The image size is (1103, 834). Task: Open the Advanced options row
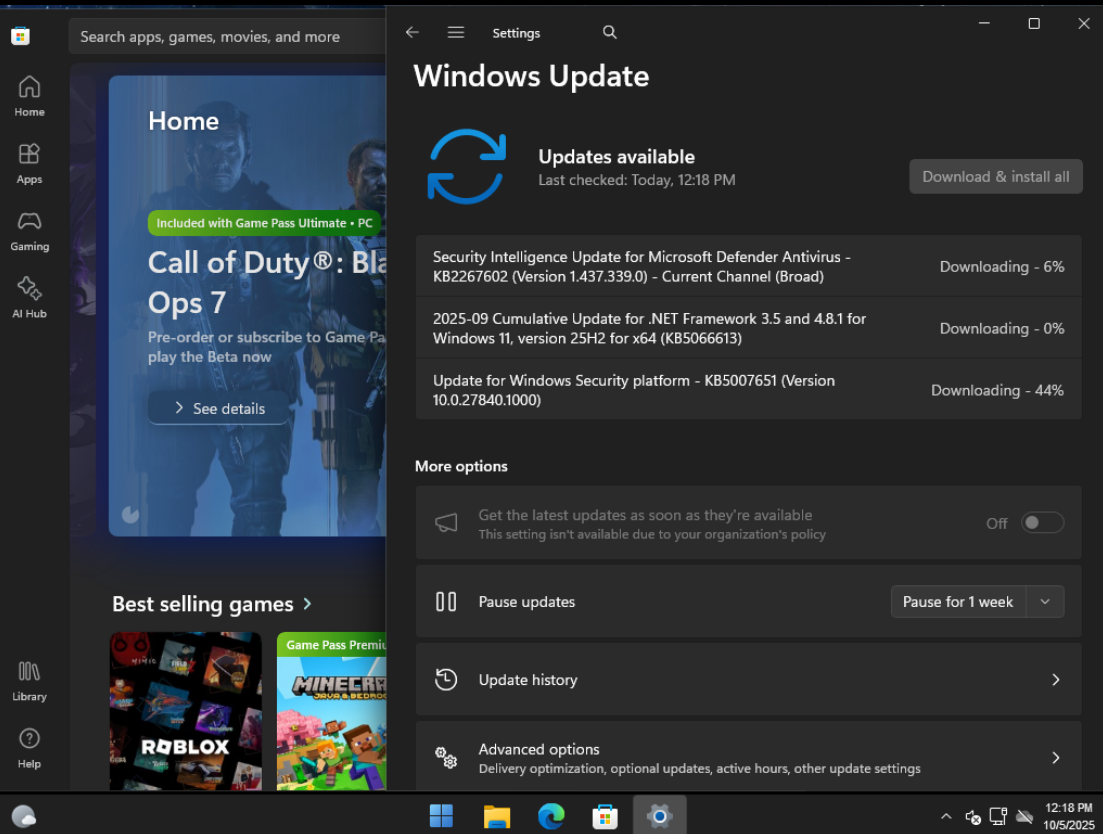point(748,757)
